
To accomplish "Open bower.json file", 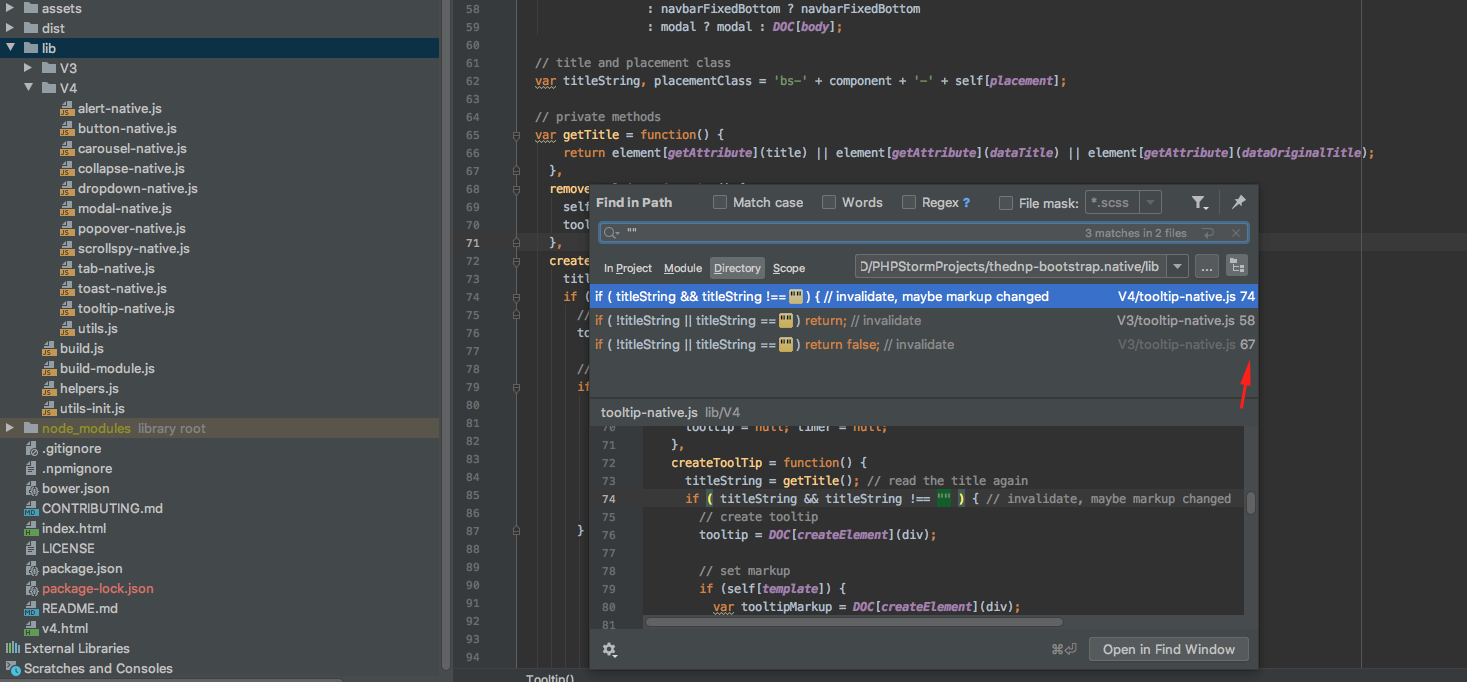I will [x=76, y=488].
